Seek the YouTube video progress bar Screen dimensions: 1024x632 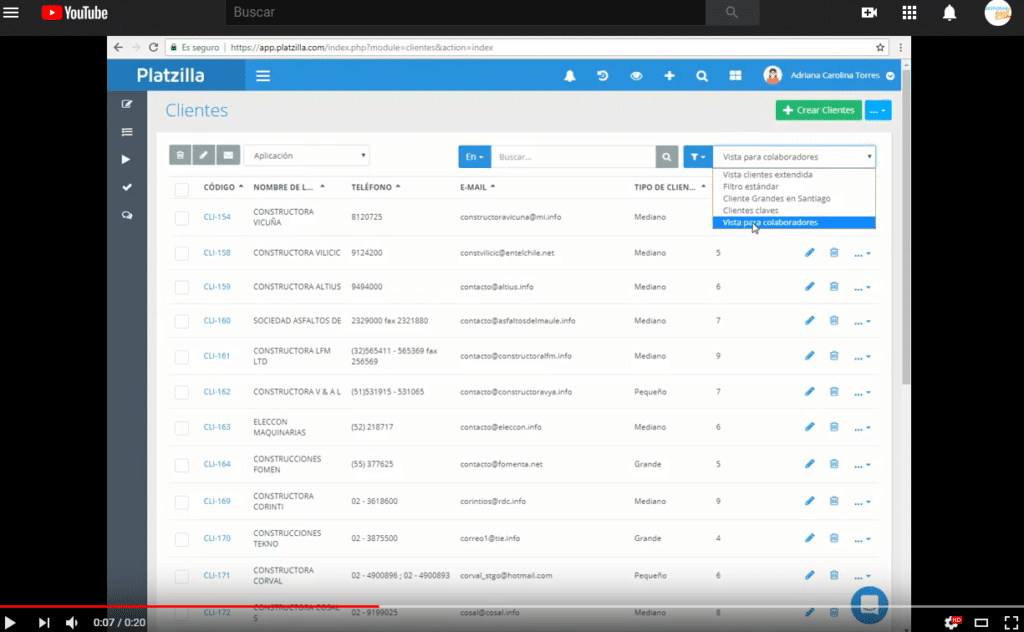[512, 607]
